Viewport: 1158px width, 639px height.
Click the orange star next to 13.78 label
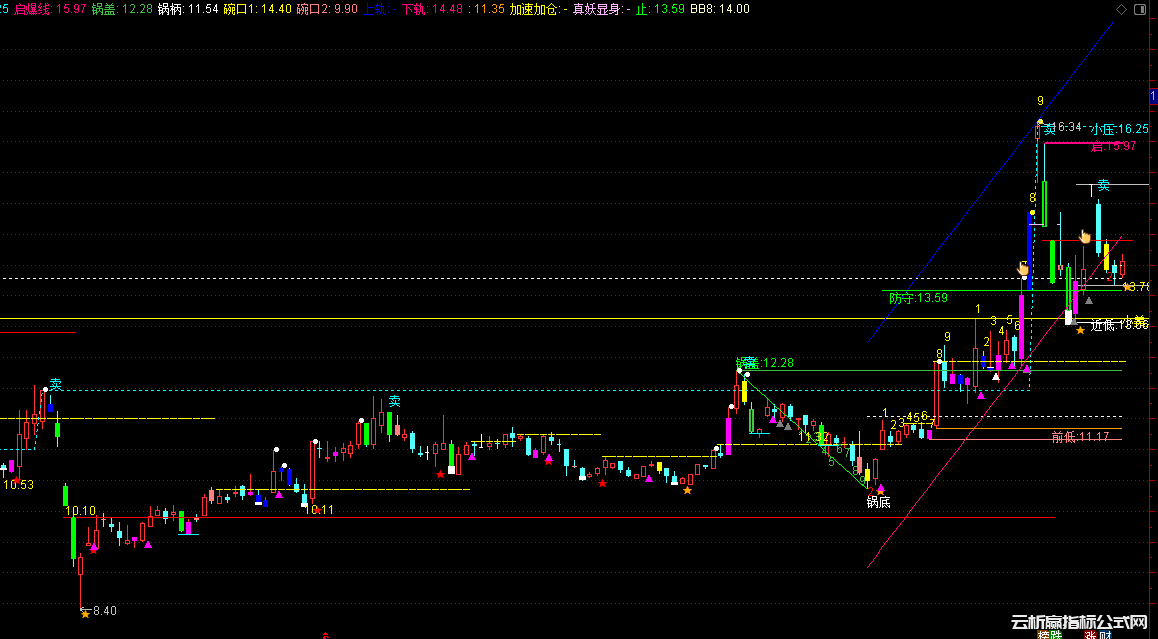[x=1127, y=287]
